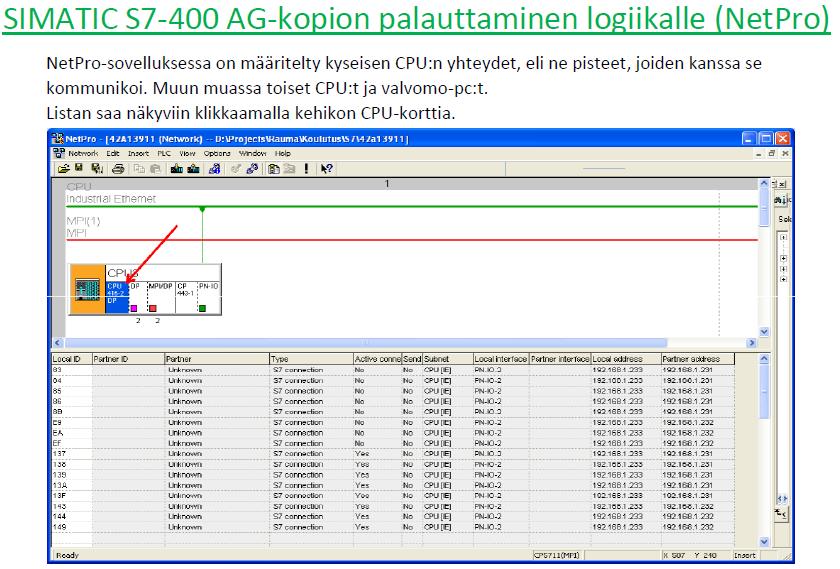
Task: Select the connection row with Local ID 13F
Action: (393, 496)
